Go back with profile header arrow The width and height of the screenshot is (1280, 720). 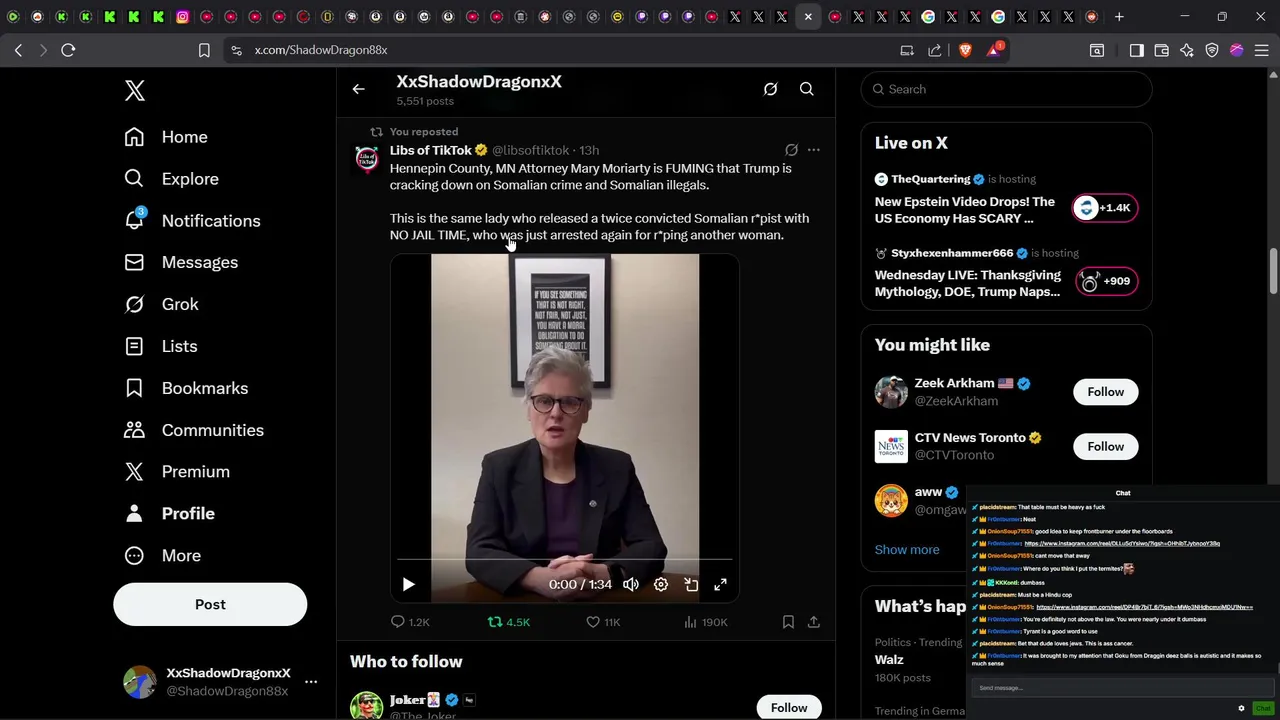pyautogui.click(x=358, y=89)
